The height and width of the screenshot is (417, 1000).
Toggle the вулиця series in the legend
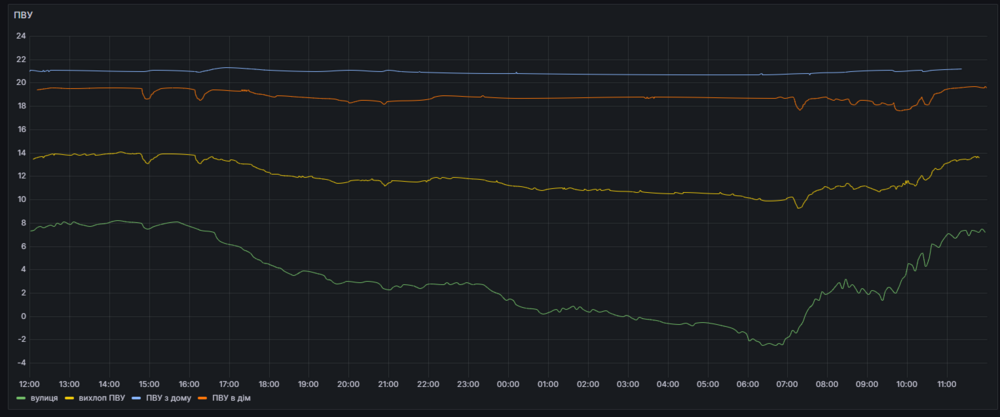point(45,399)
